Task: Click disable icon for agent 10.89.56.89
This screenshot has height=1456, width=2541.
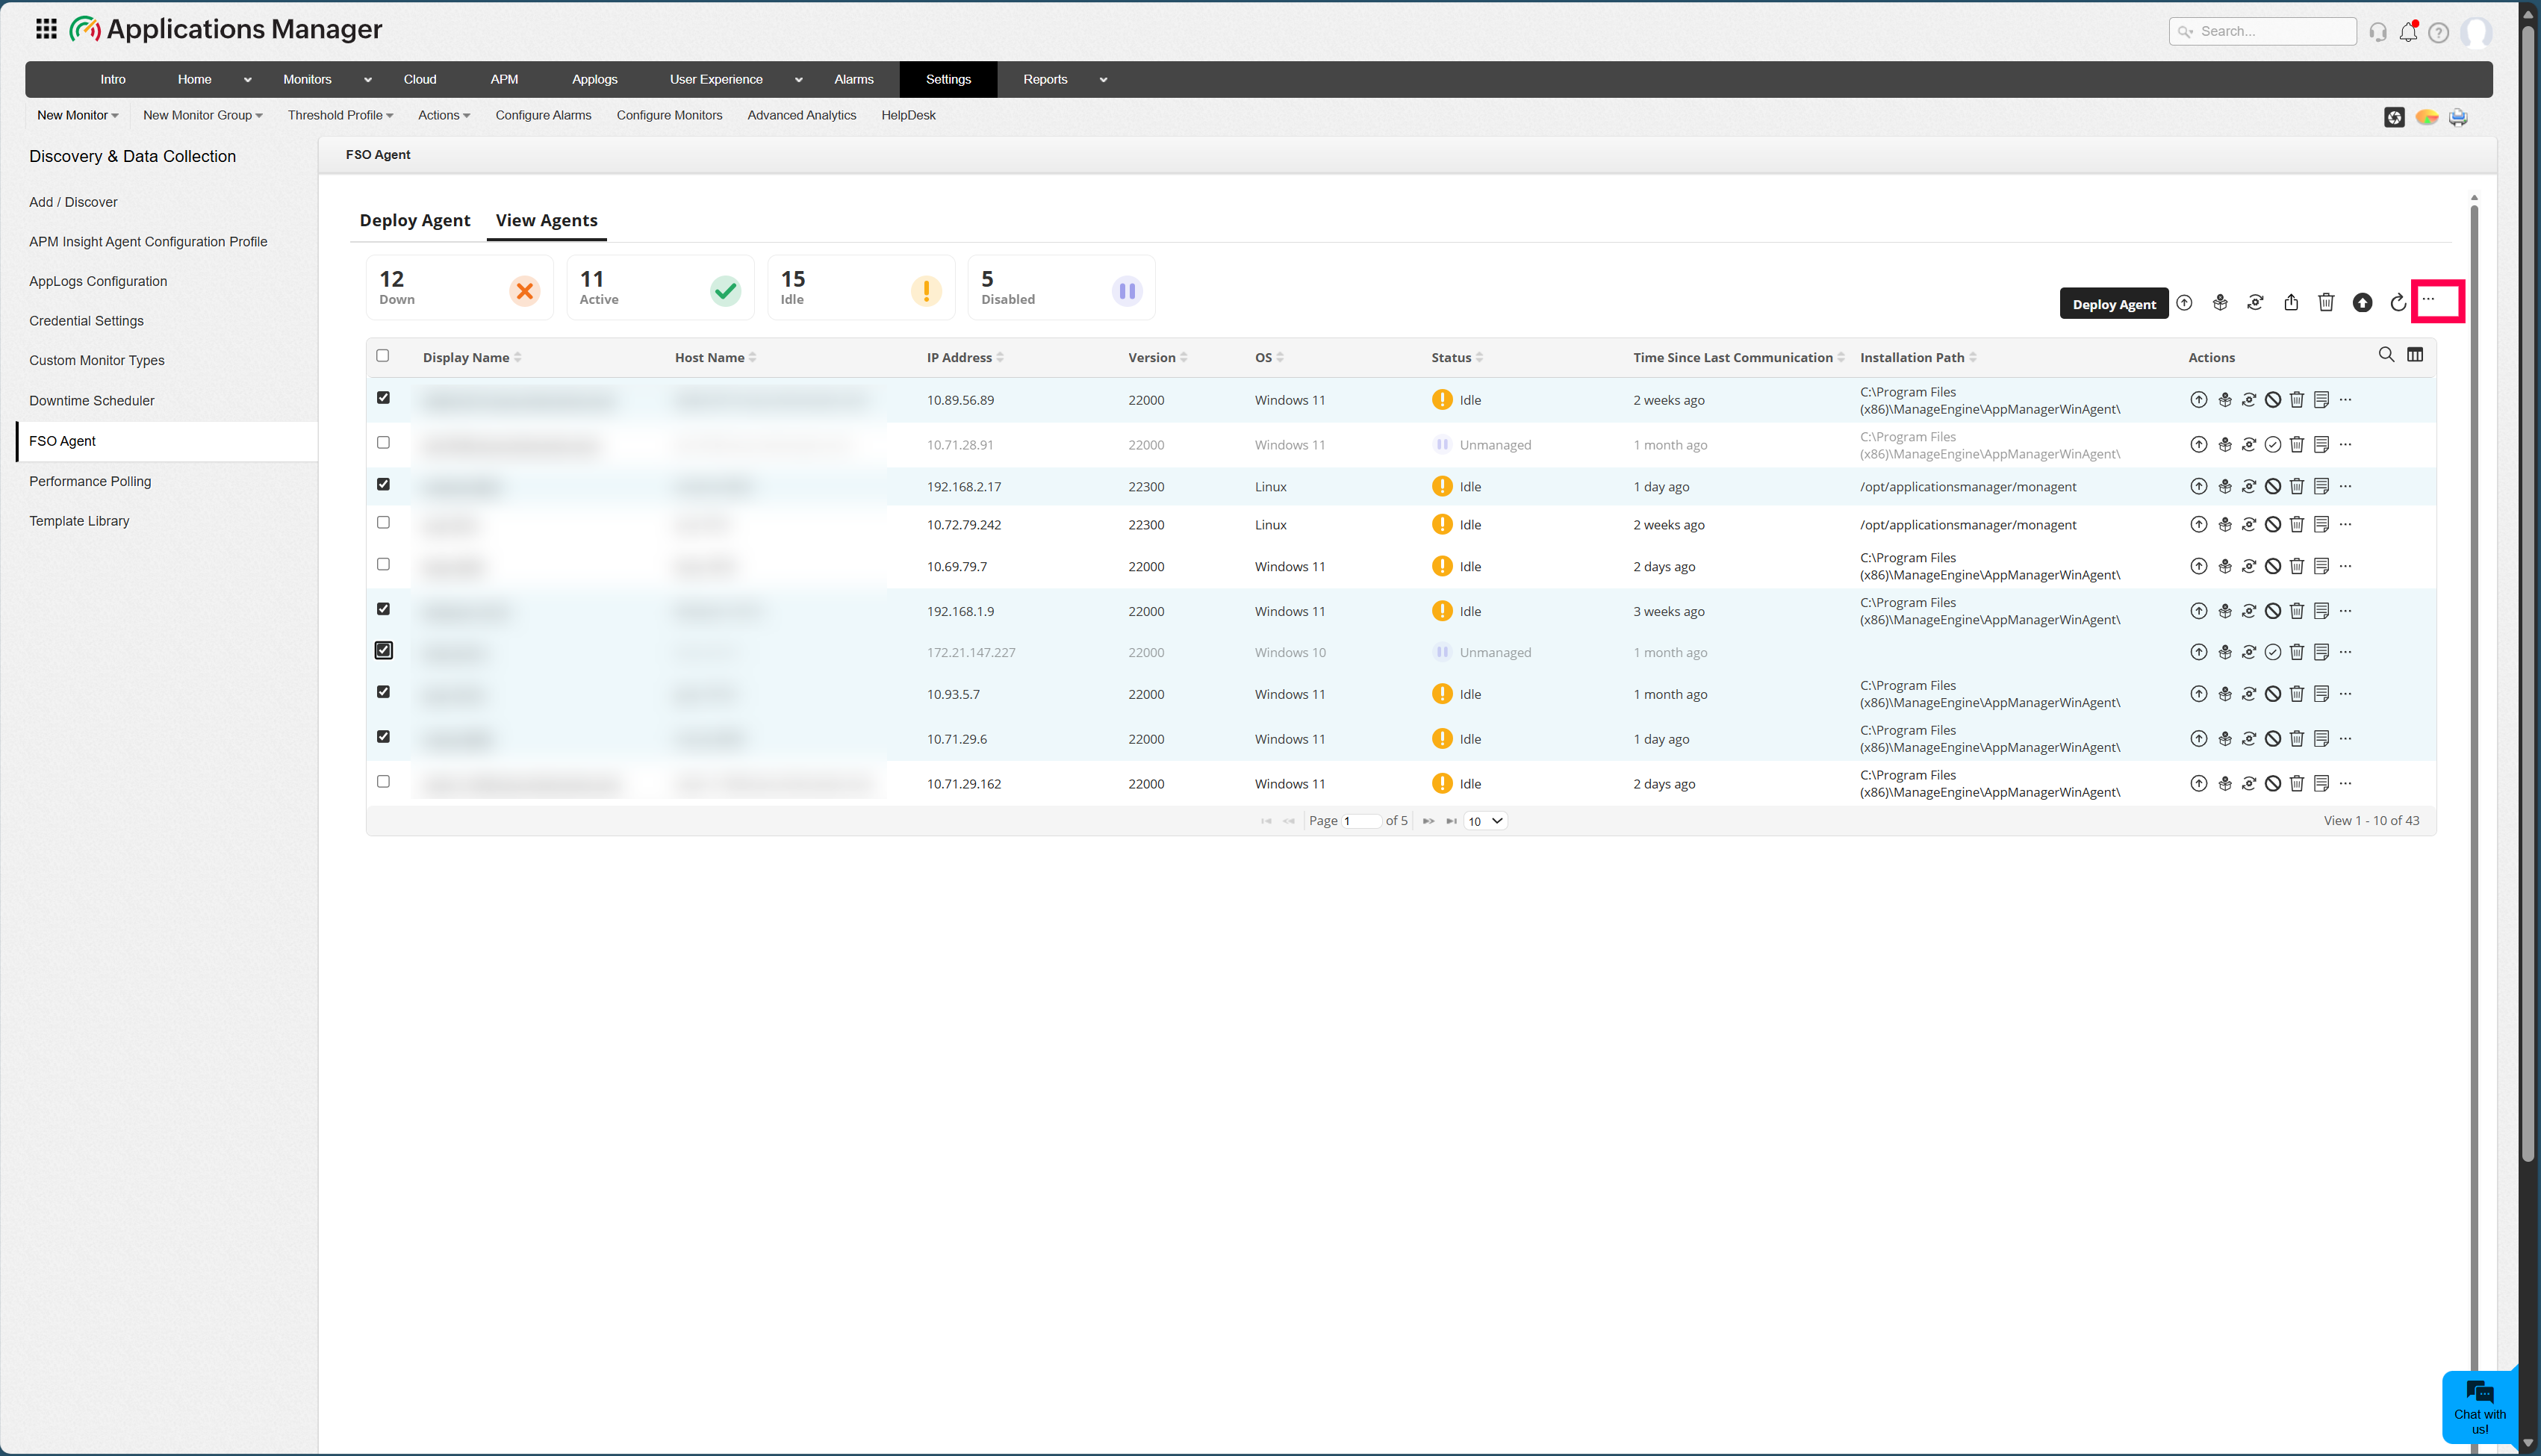Action: tap(2273, 400)
